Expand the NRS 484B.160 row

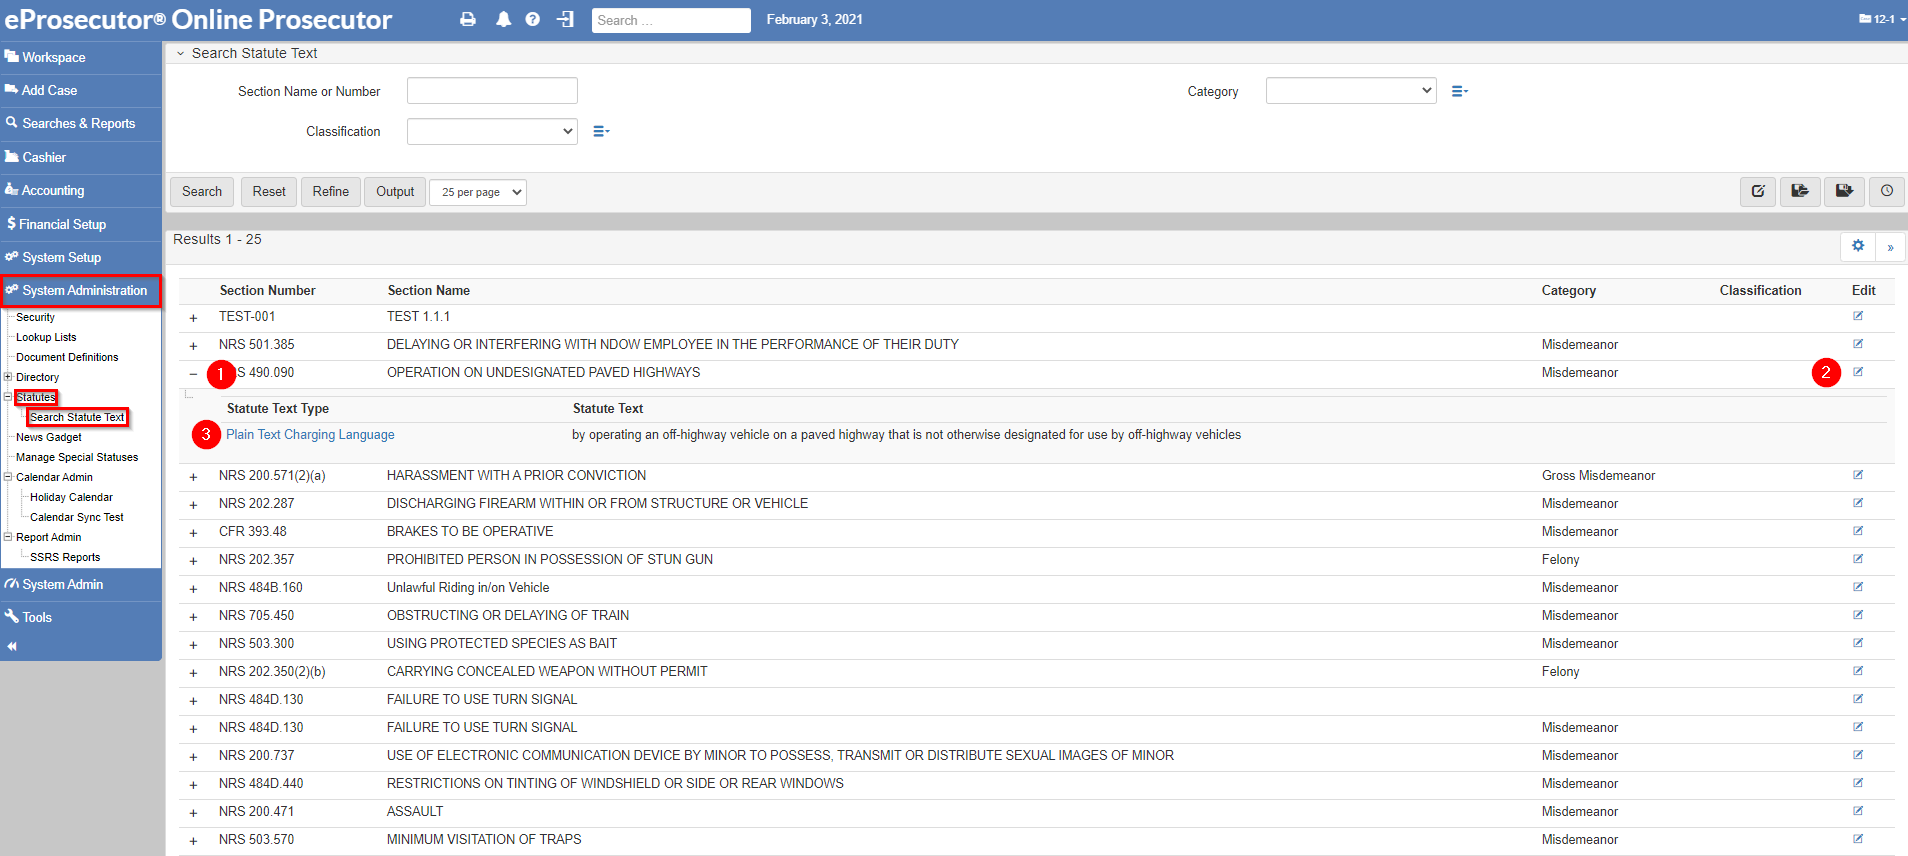[x=193, y=589]
